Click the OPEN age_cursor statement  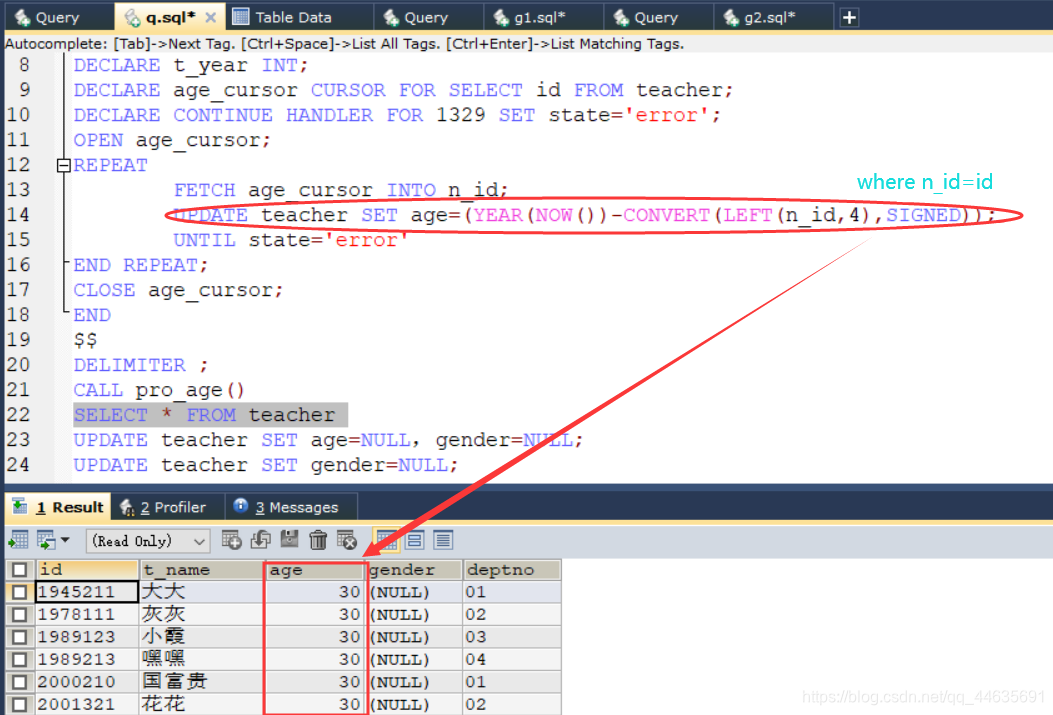click(x=172, y=140)
